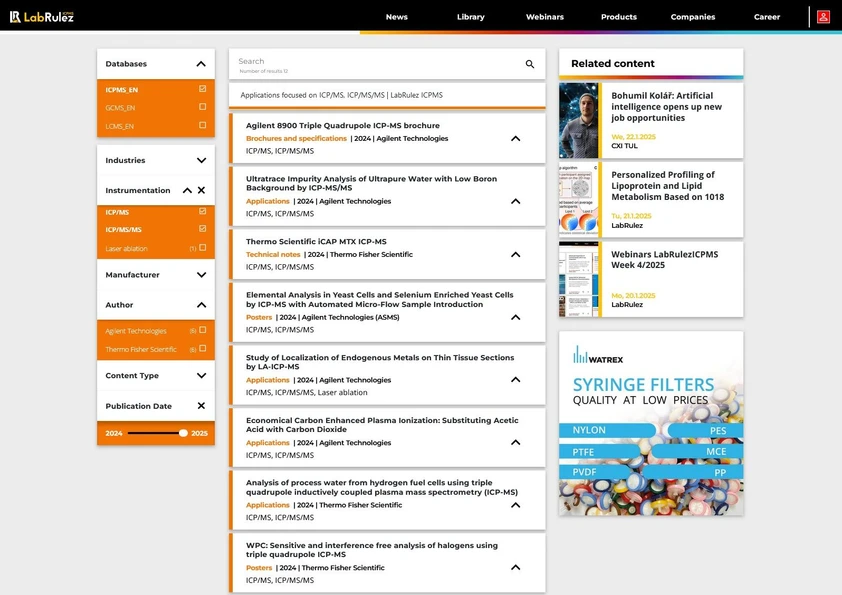842x595 pixels.
Task: Open Thermo Scientific iCAP MTX ICP-MS title
Action: click(316, 242)
